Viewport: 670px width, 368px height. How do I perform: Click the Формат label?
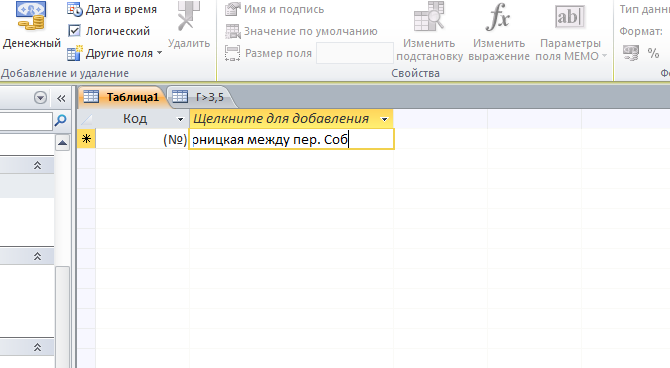(641, 31)
